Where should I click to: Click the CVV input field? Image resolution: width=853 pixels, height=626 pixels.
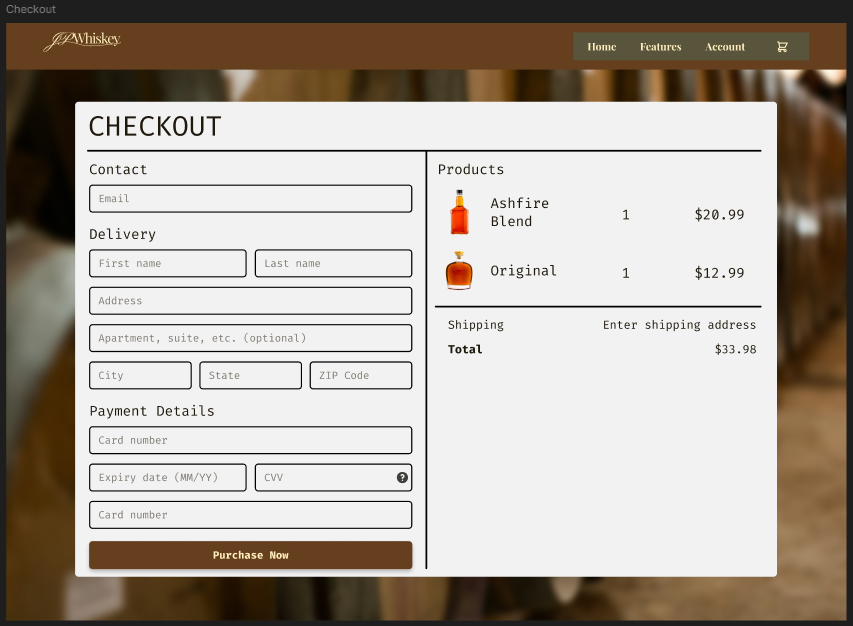[333, 478]
